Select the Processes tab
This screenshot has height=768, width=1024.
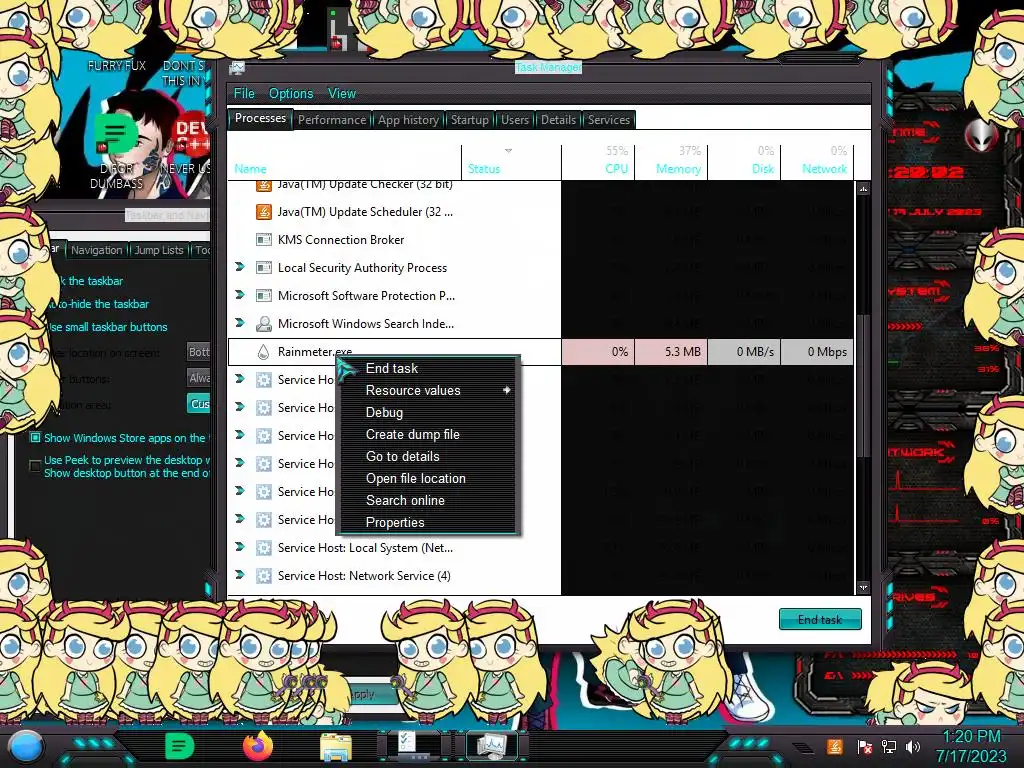[x=260, y=118]
